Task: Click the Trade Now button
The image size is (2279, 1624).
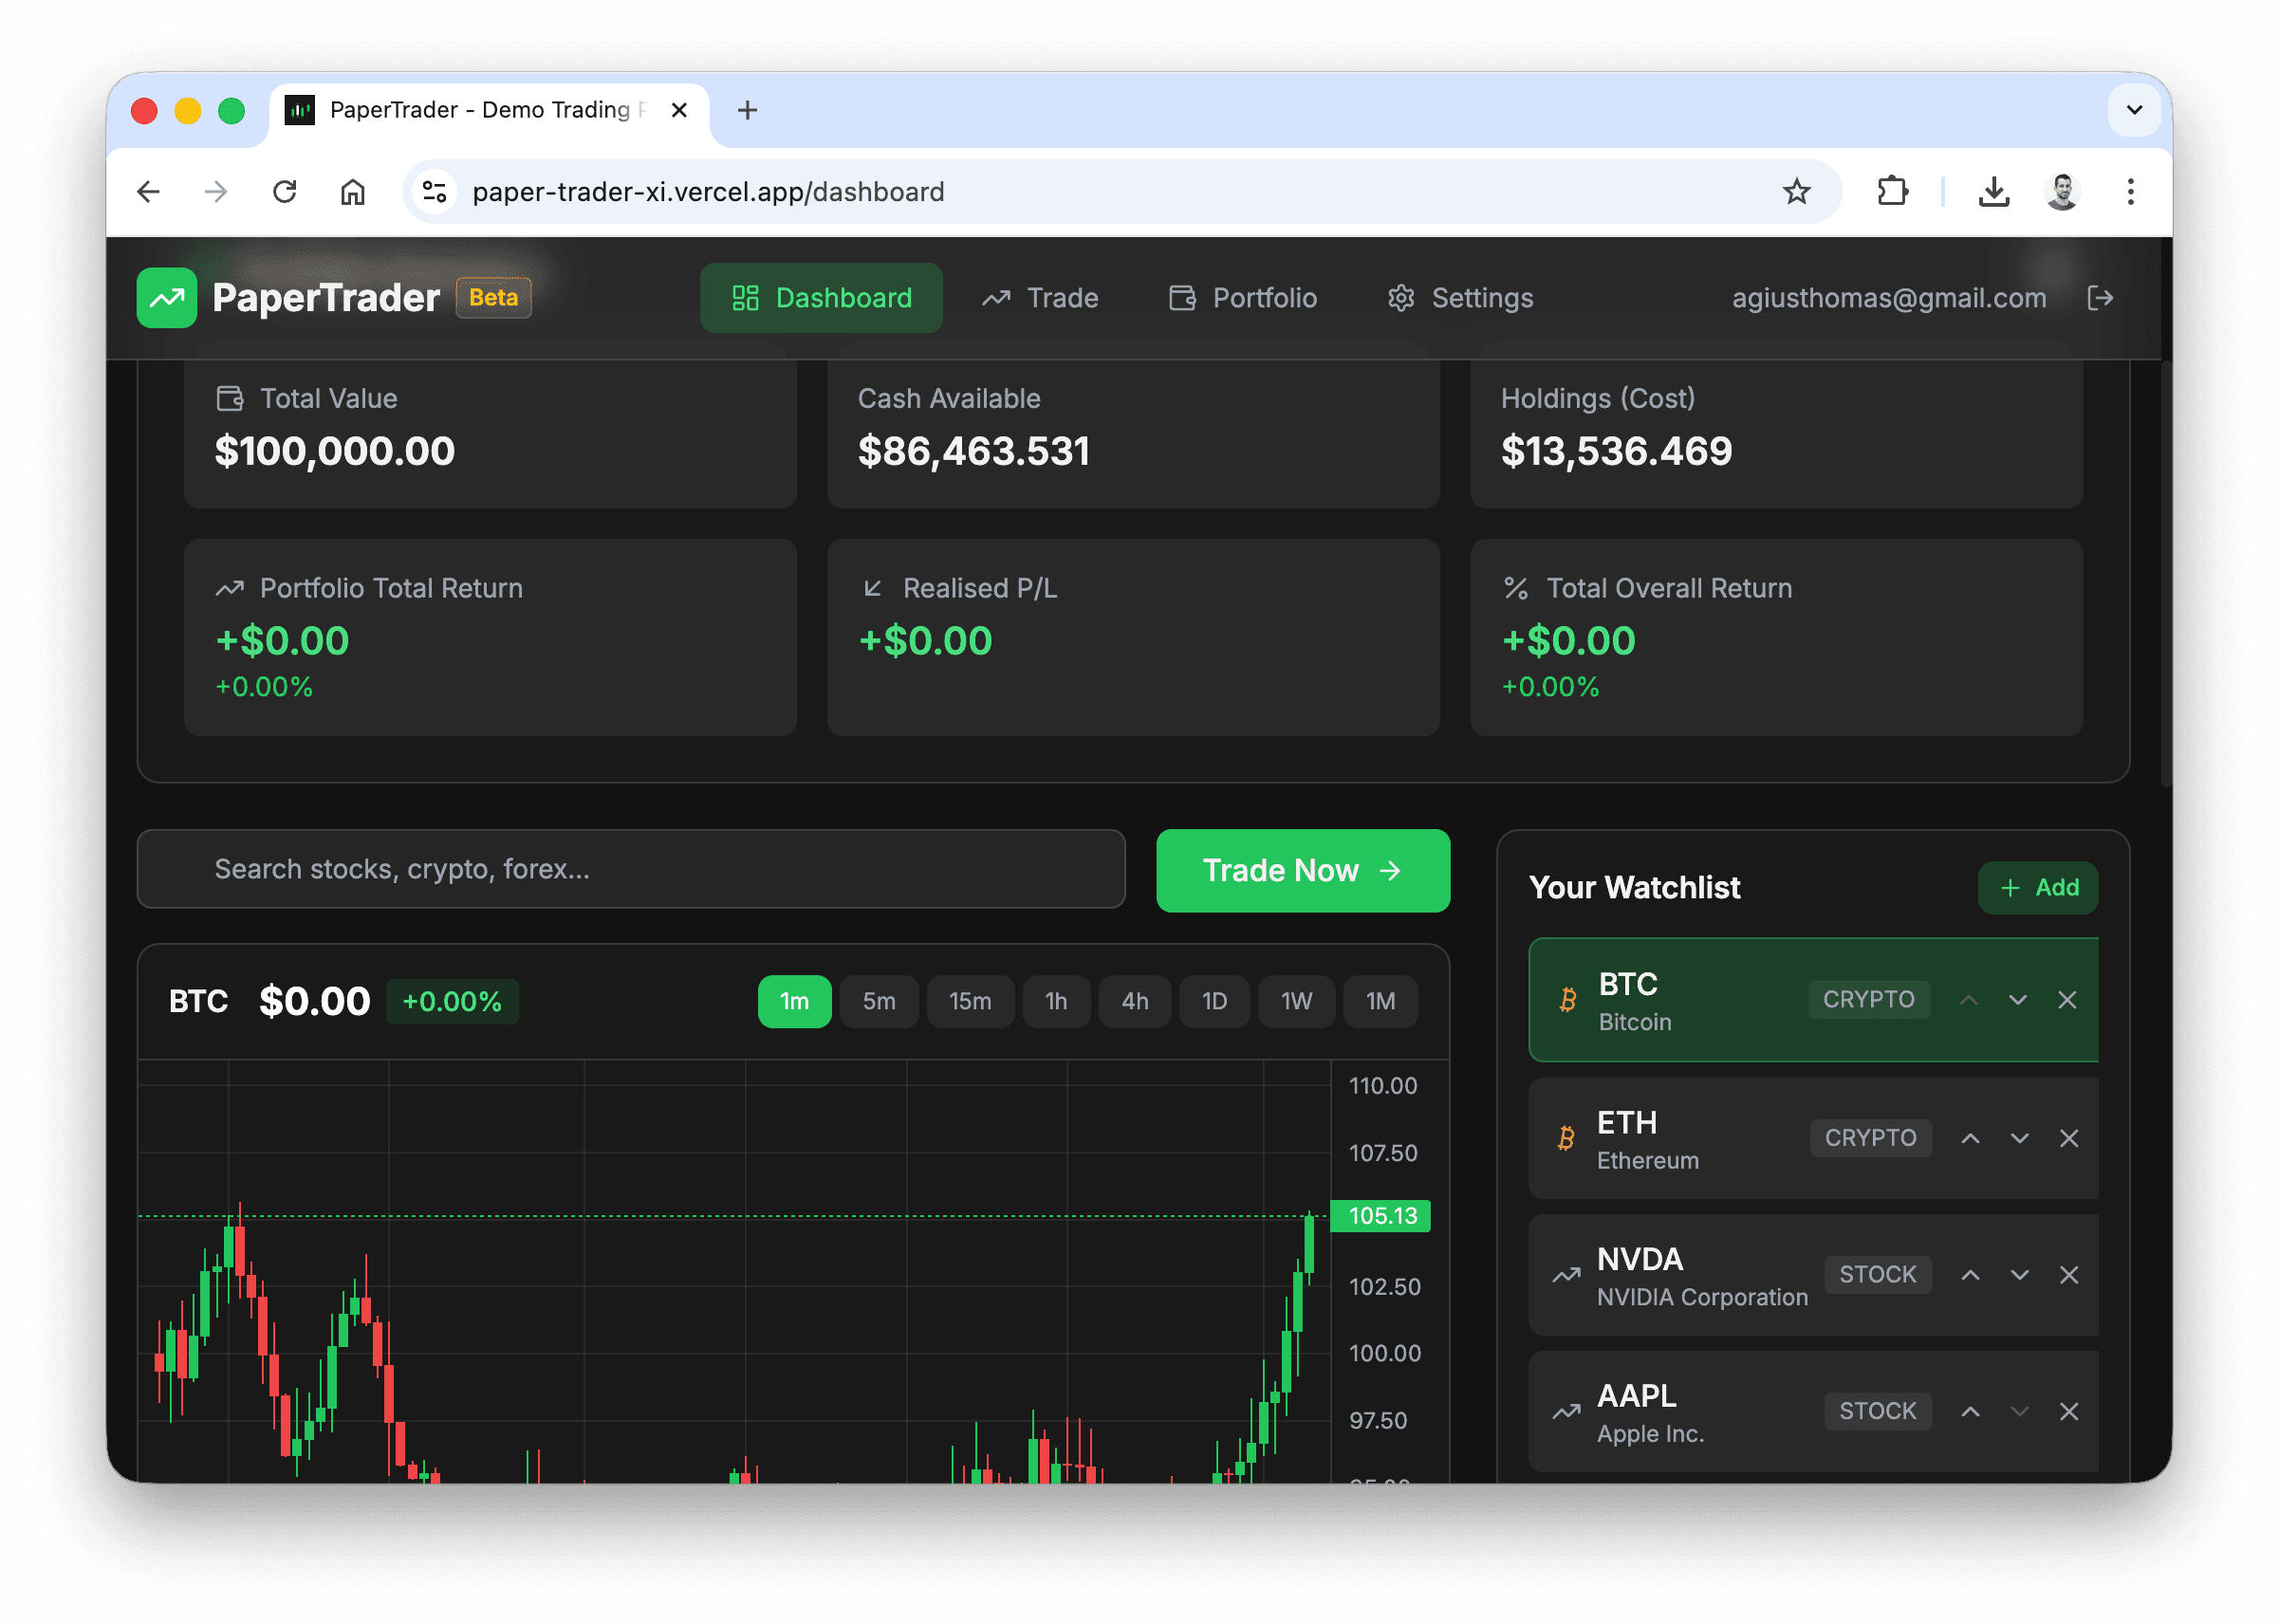Action: [x=1302, y=870]
